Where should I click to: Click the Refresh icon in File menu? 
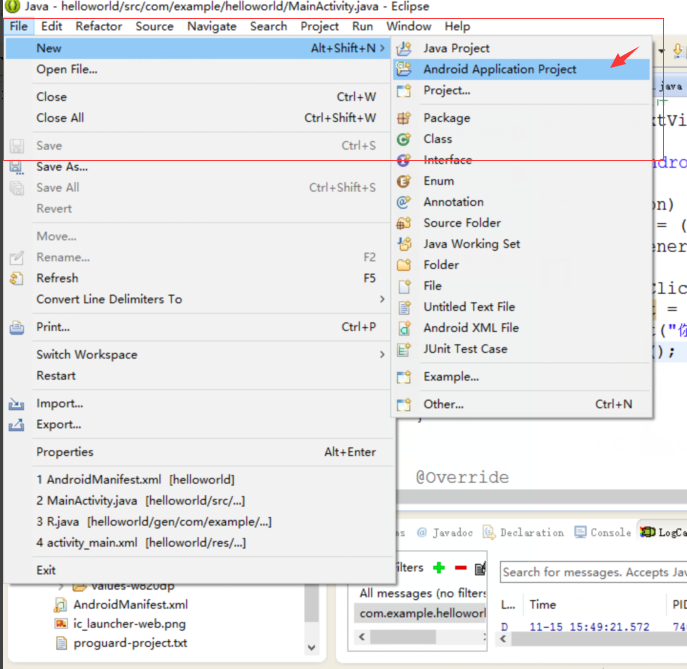pyautogui.click(x=17, y=278)
